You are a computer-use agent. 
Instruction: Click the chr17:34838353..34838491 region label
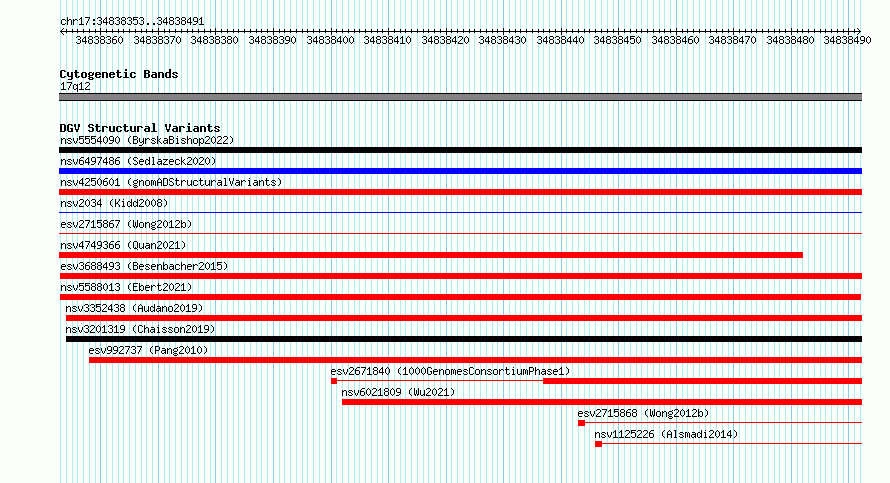[132, 22]
